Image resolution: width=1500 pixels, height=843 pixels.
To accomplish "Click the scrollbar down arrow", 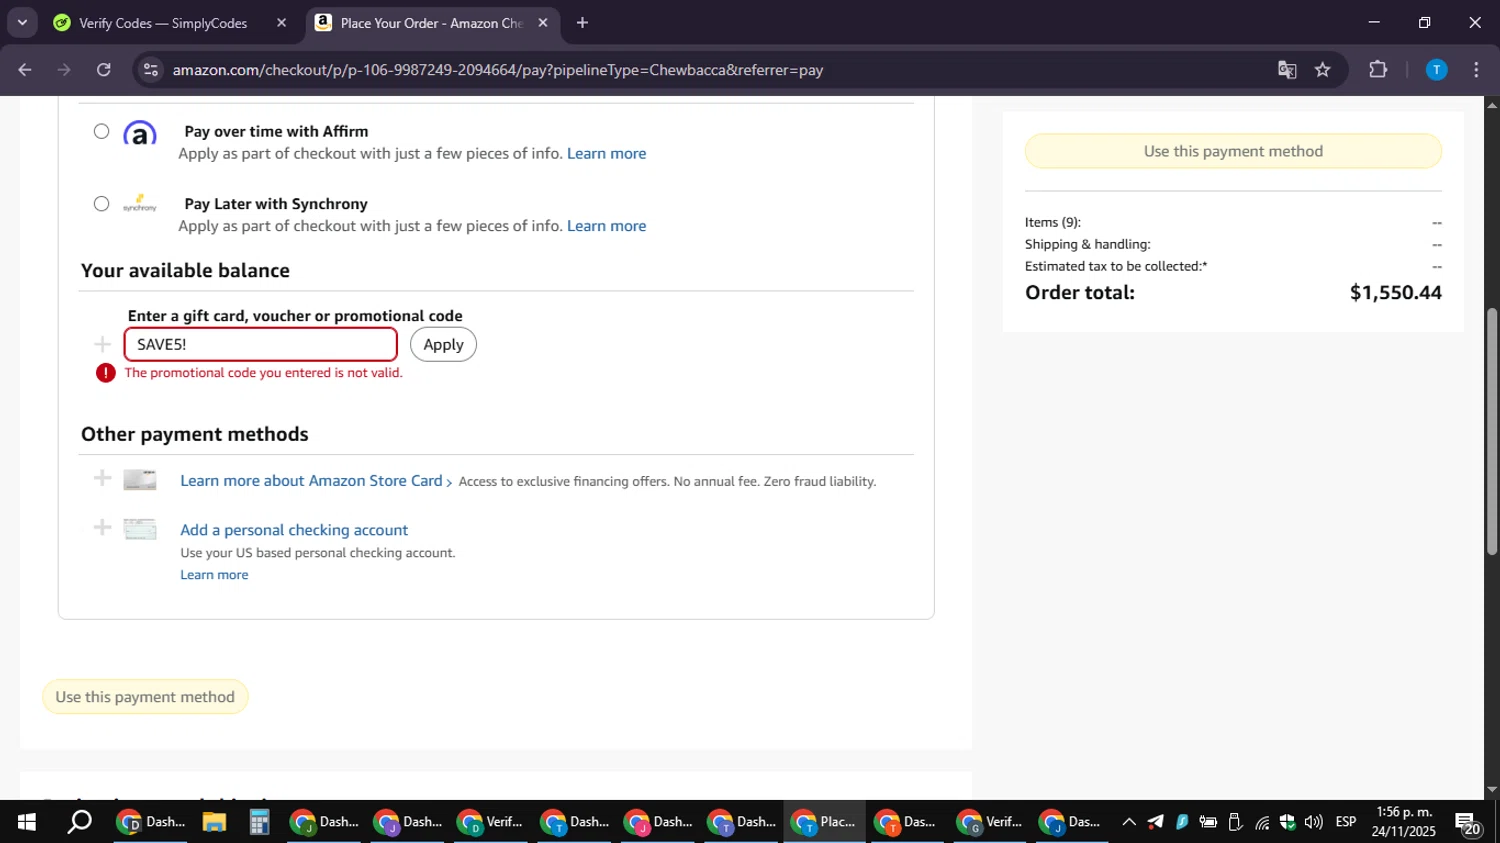I will [1492, 790].
